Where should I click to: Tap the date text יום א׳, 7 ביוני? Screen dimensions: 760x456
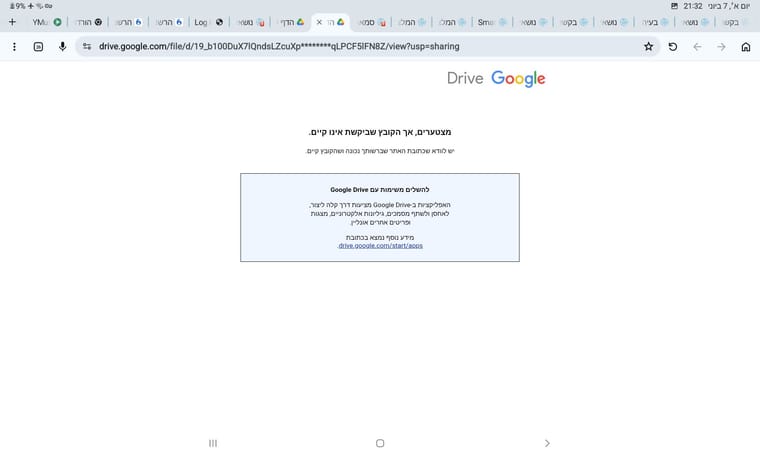coord(729,6)
